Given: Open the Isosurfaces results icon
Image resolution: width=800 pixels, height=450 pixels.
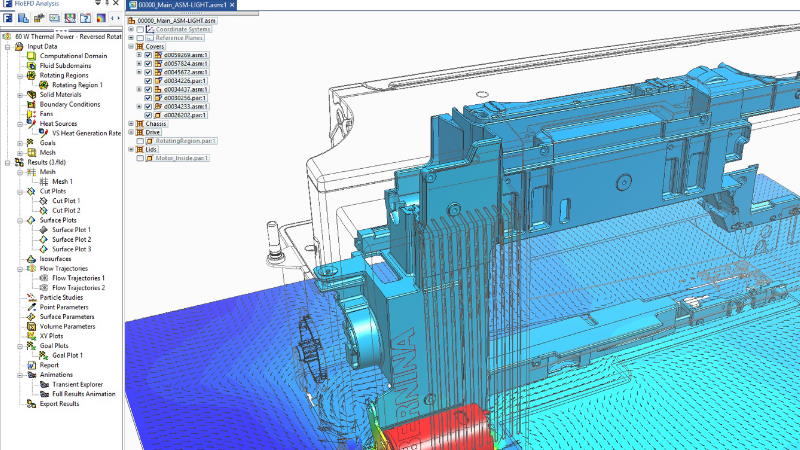Looking at the screenshot, I should tap(31, 259).
